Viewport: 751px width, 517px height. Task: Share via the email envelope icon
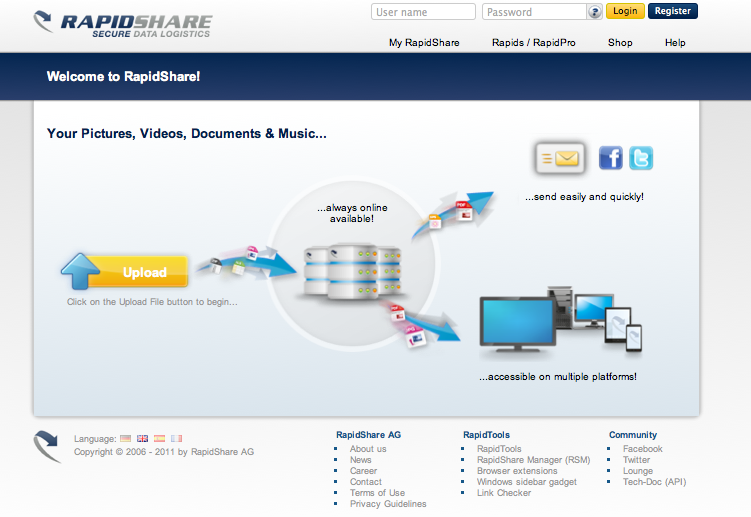click(x=560, y=158)
